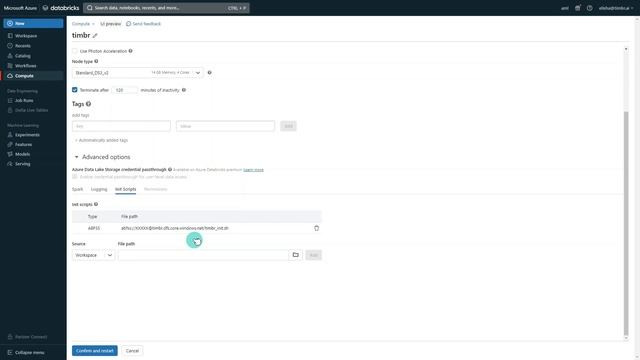Click the scrollbar up arrow
640x360 pixels.
click(x=626, y=49)
